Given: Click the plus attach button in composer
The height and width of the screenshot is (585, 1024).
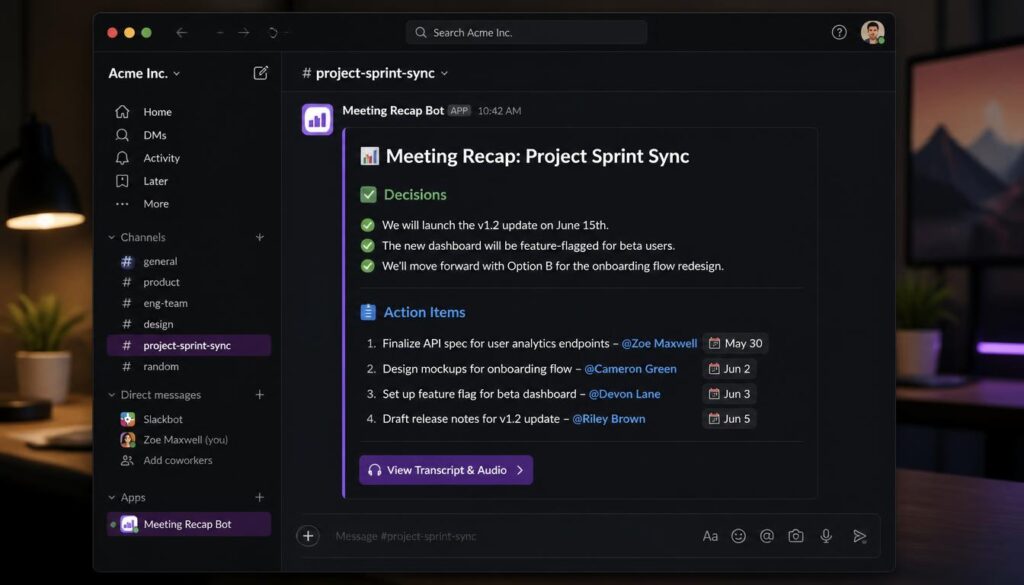Looking at the screenshot, I should point(308,536).
